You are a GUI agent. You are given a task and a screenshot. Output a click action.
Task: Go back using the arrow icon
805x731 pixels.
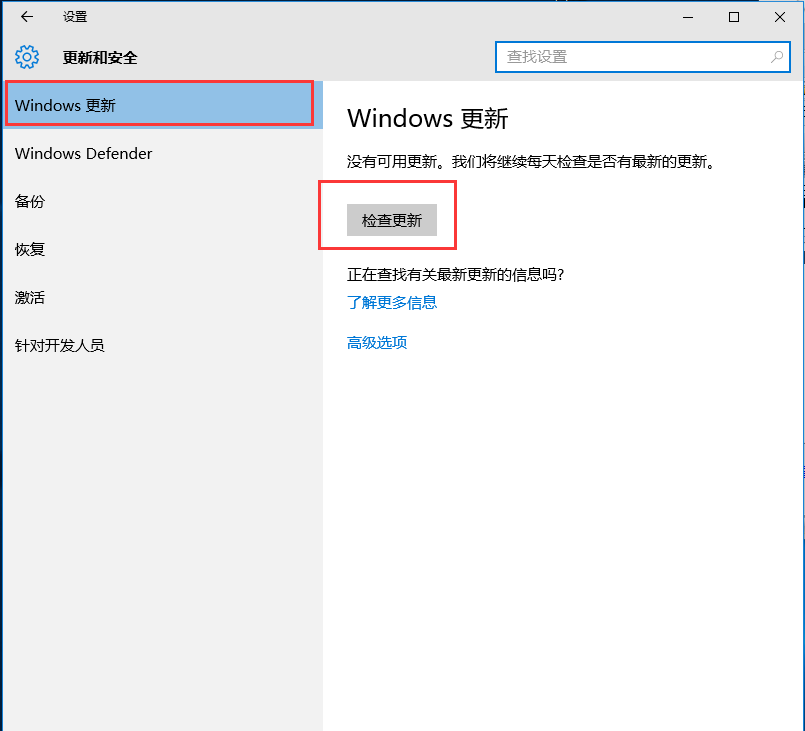27,17
